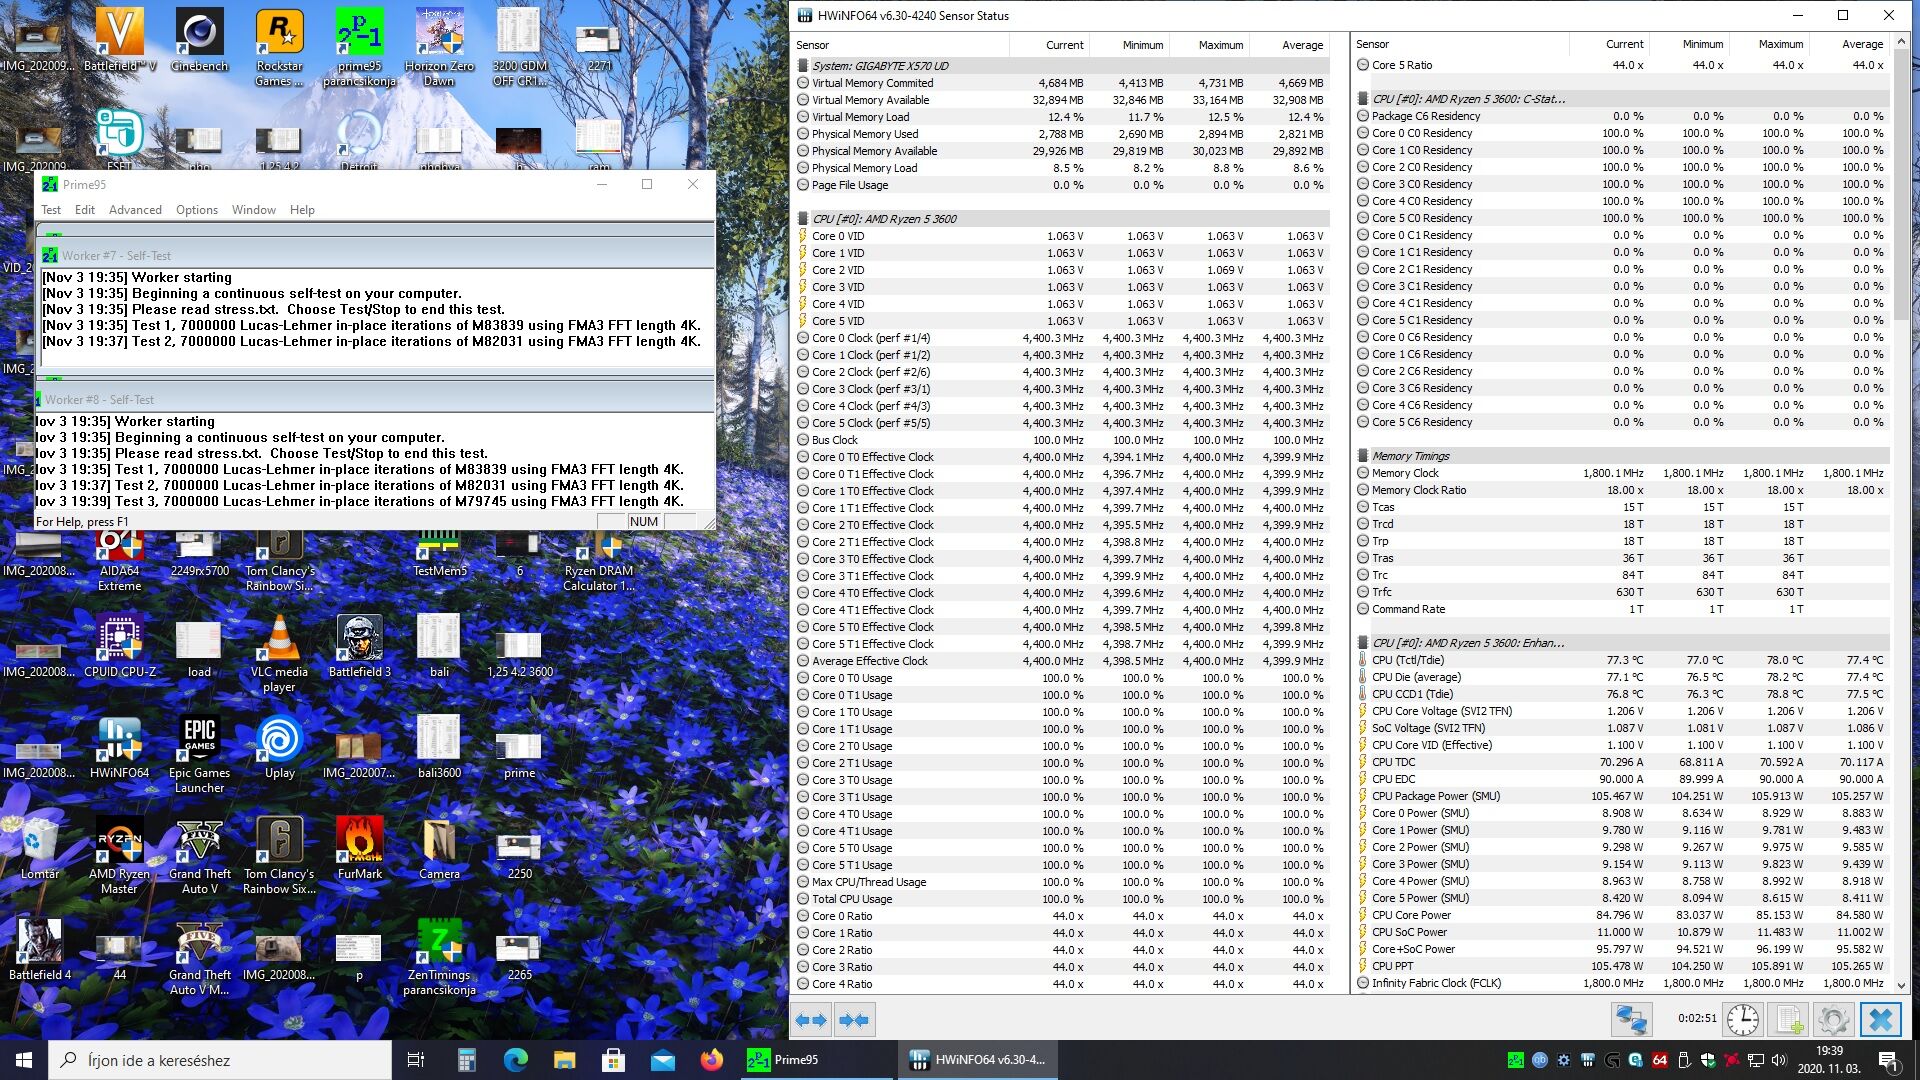Open Firefox from the taskbar
Viewport: 1920px width, 1080px height.
(711, 1060)
